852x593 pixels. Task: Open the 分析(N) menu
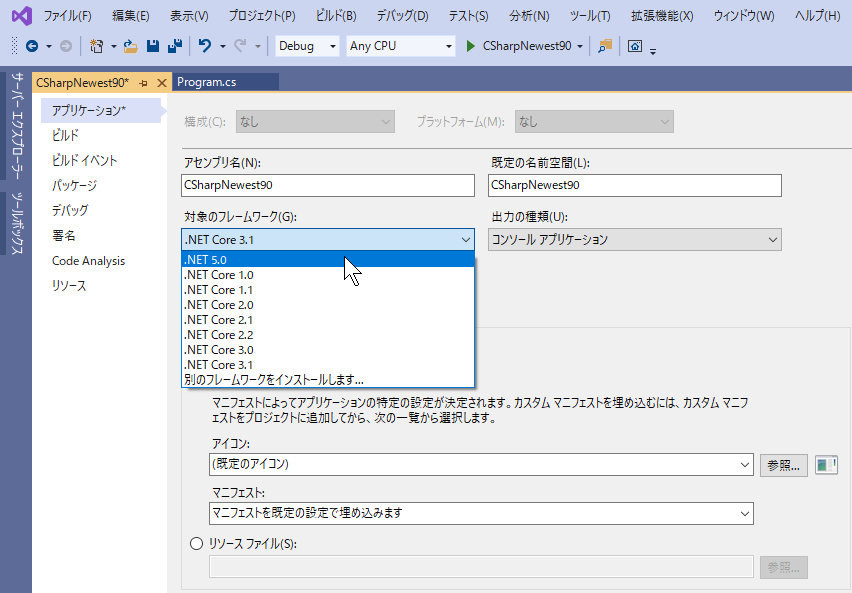[529, 16]
